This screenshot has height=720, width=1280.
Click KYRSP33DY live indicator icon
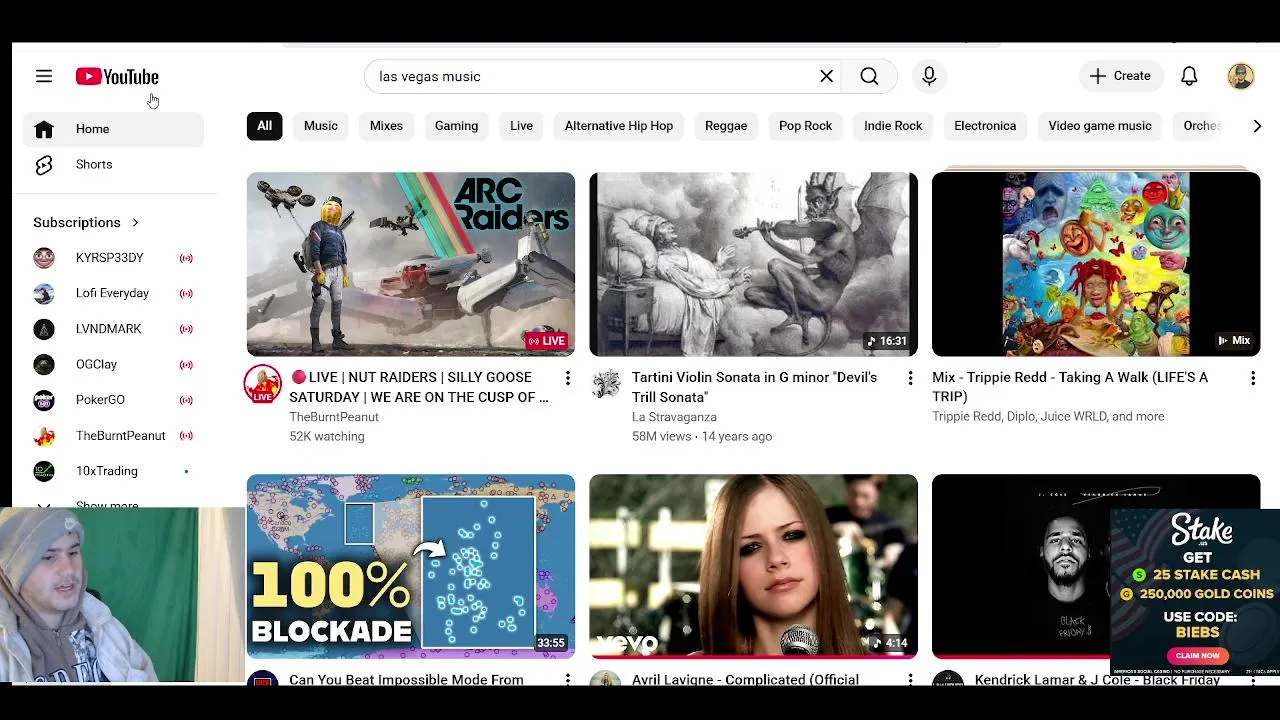pos(186,258)
